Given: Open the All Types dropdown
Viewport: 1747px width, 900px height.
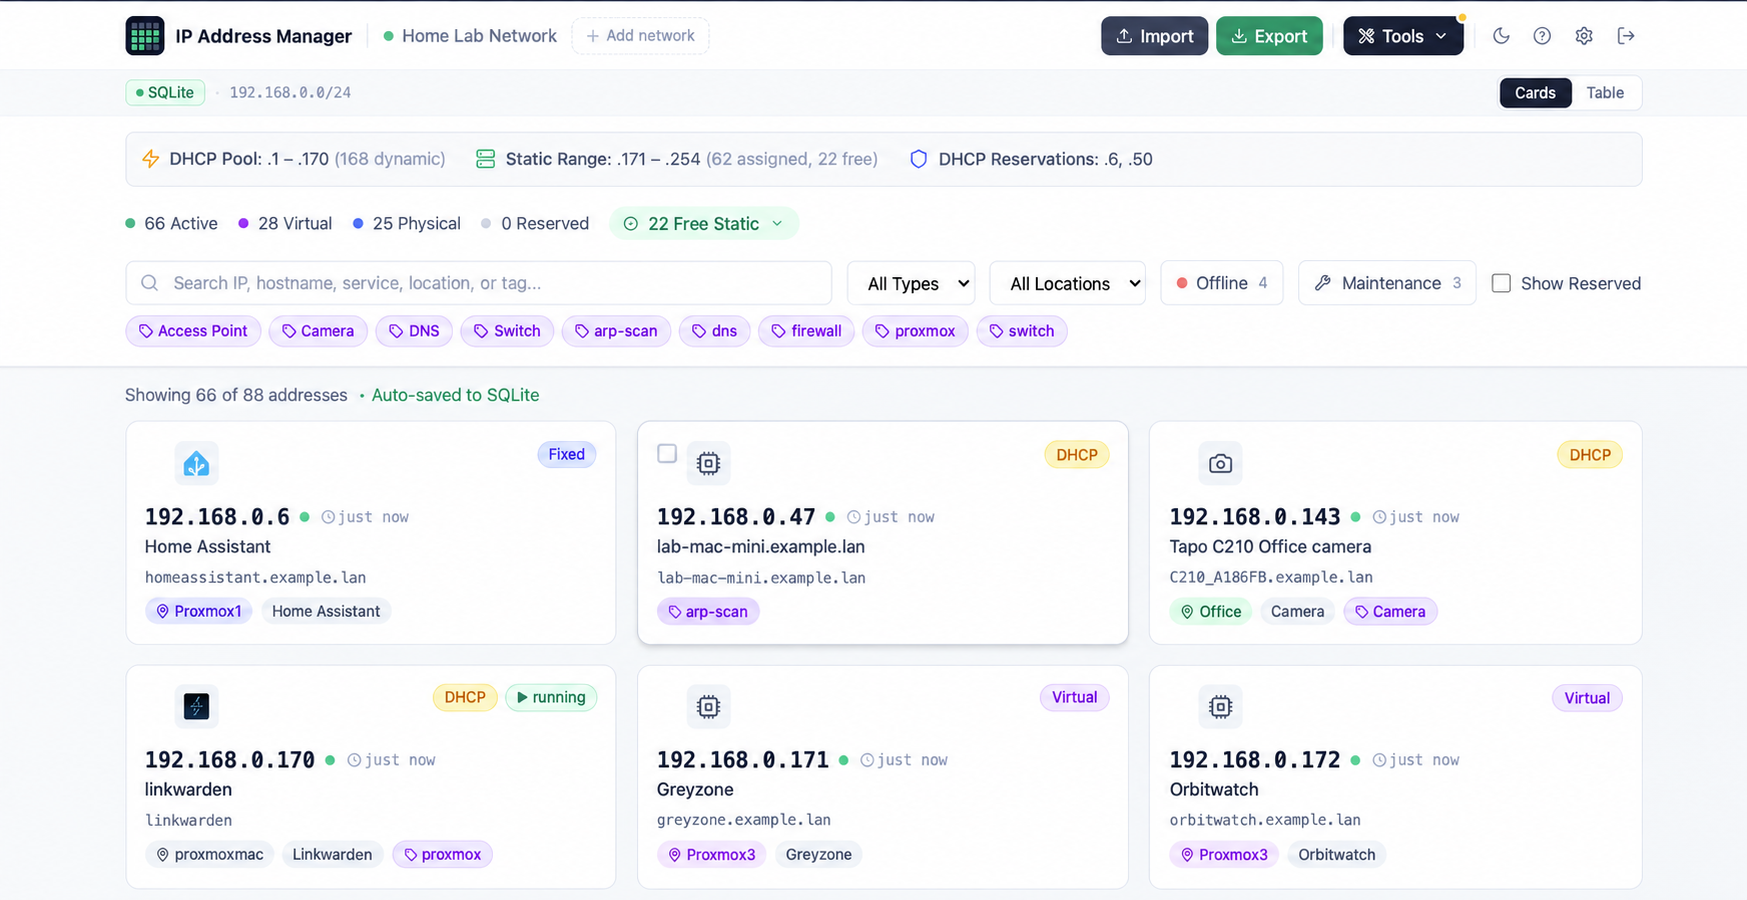Looking at the screenshot, I should 911,283.
